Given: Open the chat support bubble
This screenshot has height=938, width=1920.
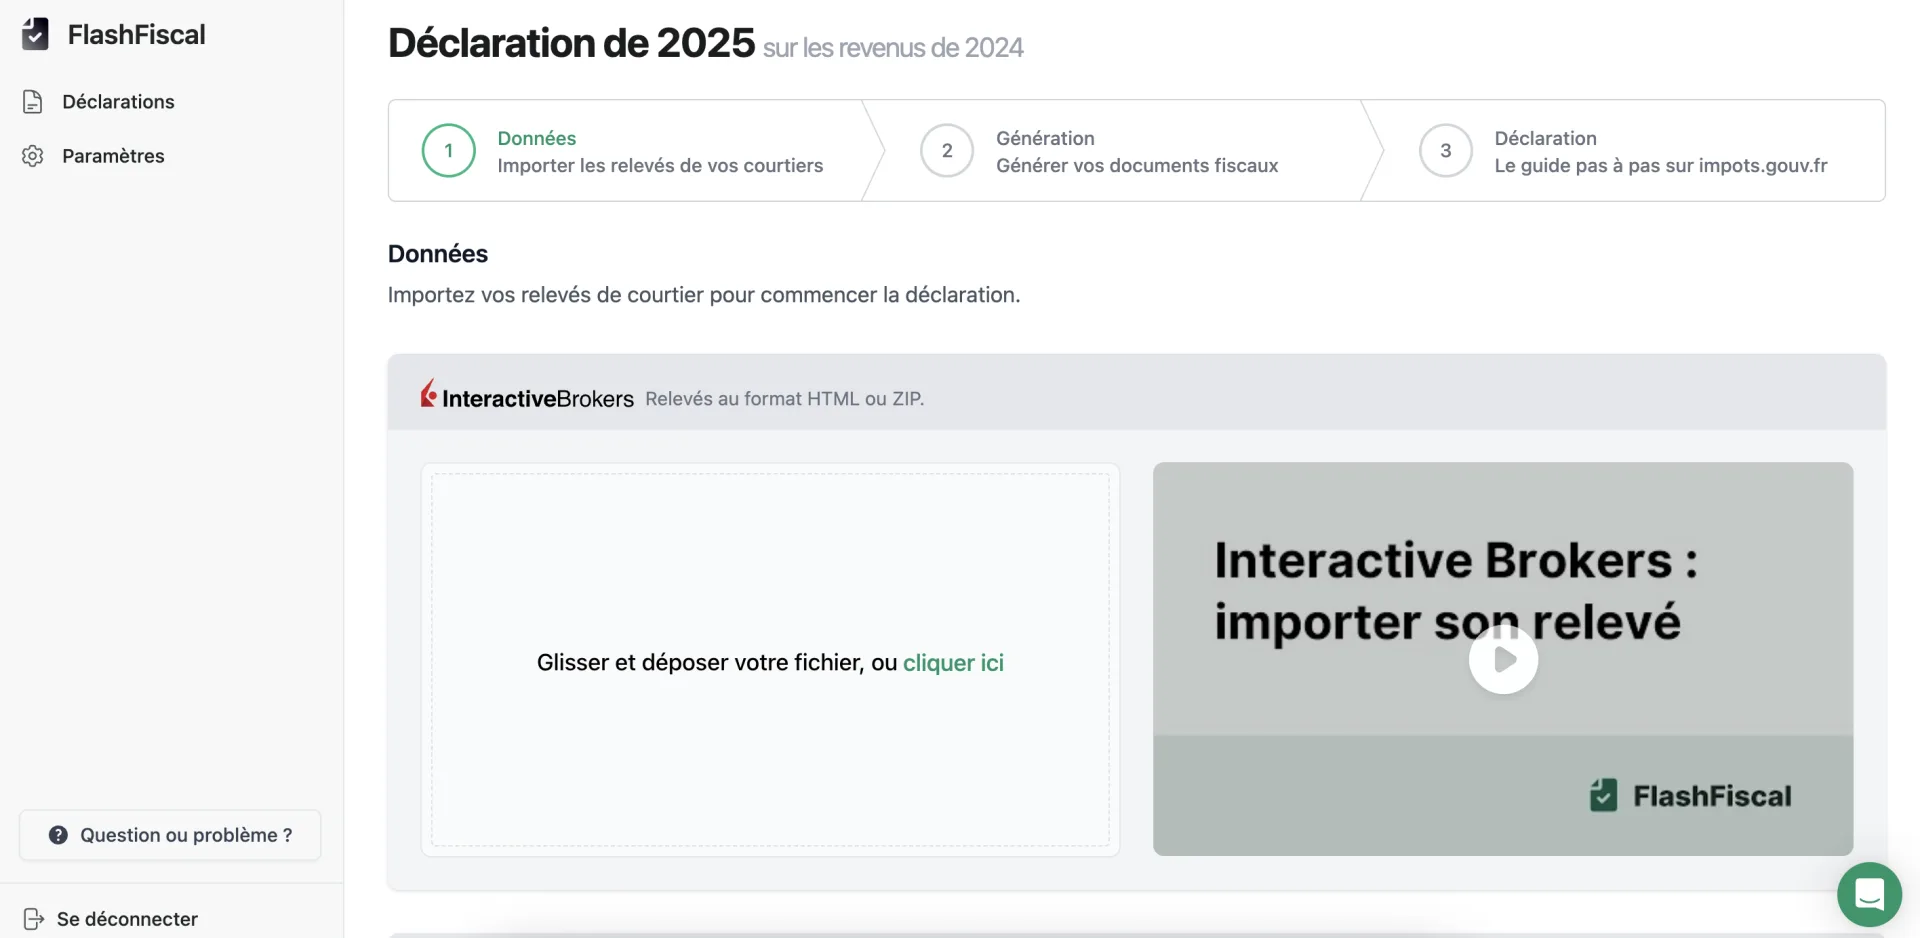Looking at the screenshot, I should point(1869,894).
